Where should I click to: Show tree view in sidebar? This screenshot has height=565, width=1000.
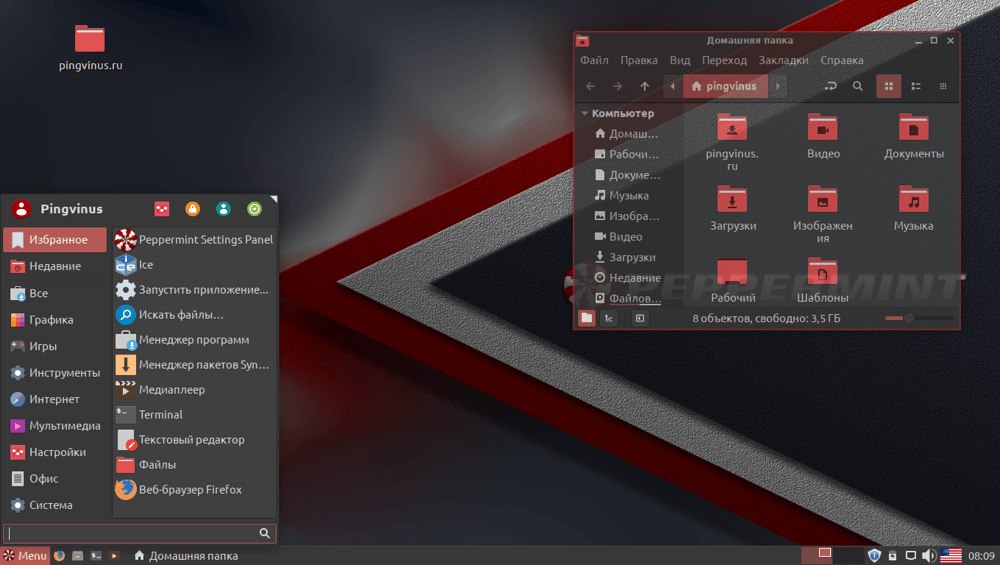pyautogui.click(x=609, y=318)
